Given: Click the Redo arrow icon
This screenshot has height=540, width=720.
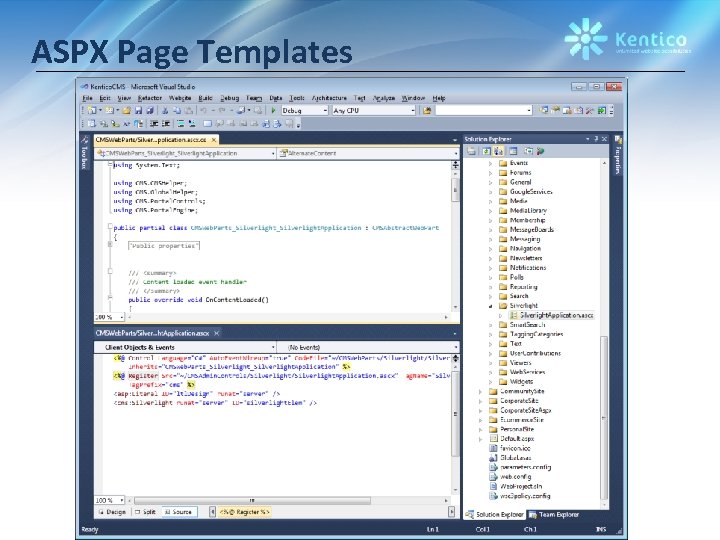Looking at the screenshot, I should [x=222, y=111].
